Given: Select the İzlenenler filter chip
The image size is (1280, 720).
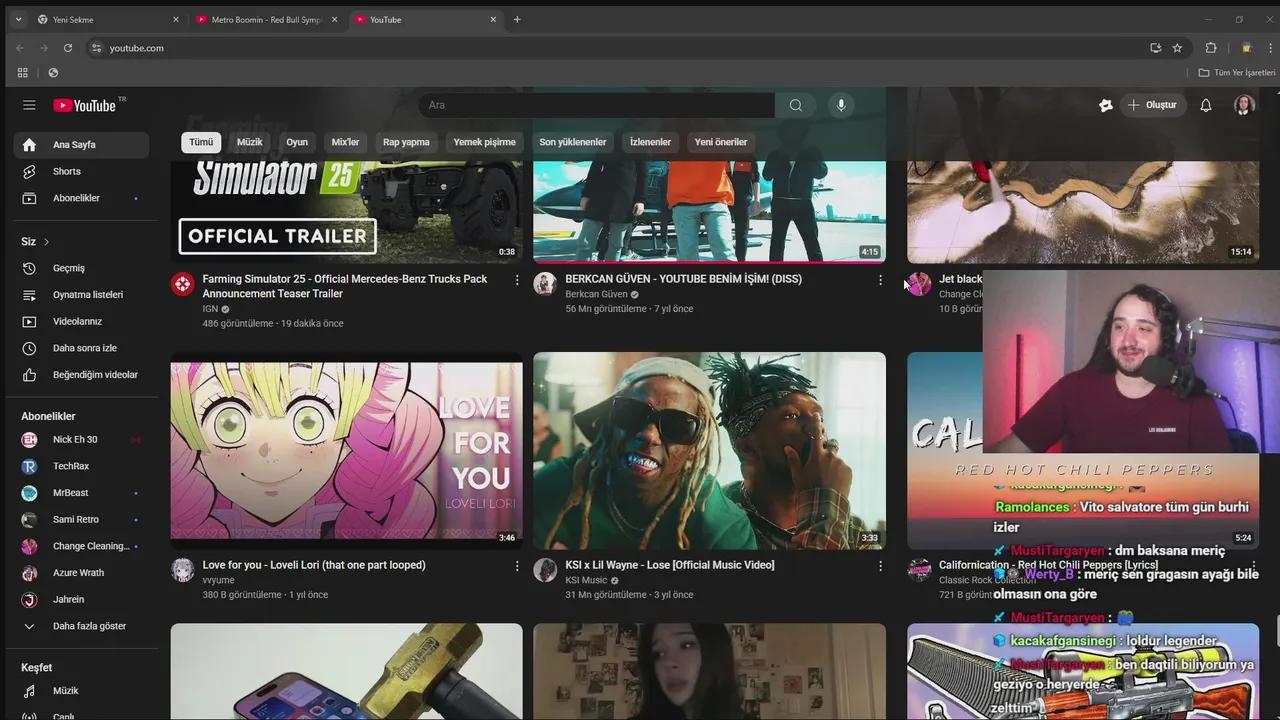Looking at the screenshot, I should pos(650,142).
